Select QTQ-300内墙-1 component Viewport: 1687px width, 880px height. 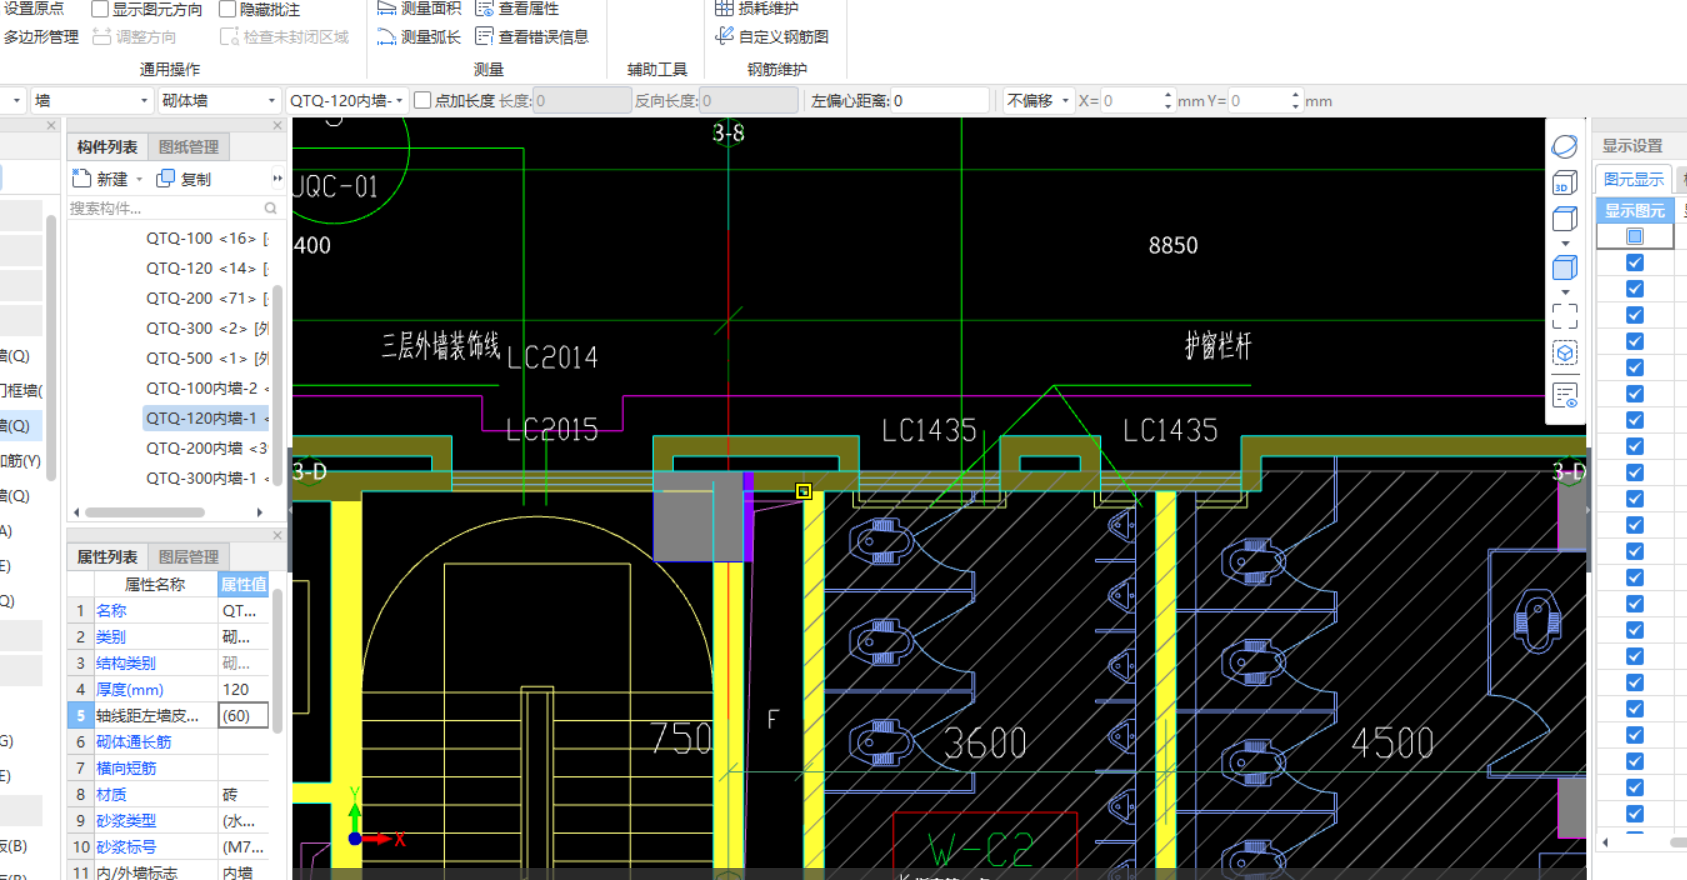pos(206,478)
